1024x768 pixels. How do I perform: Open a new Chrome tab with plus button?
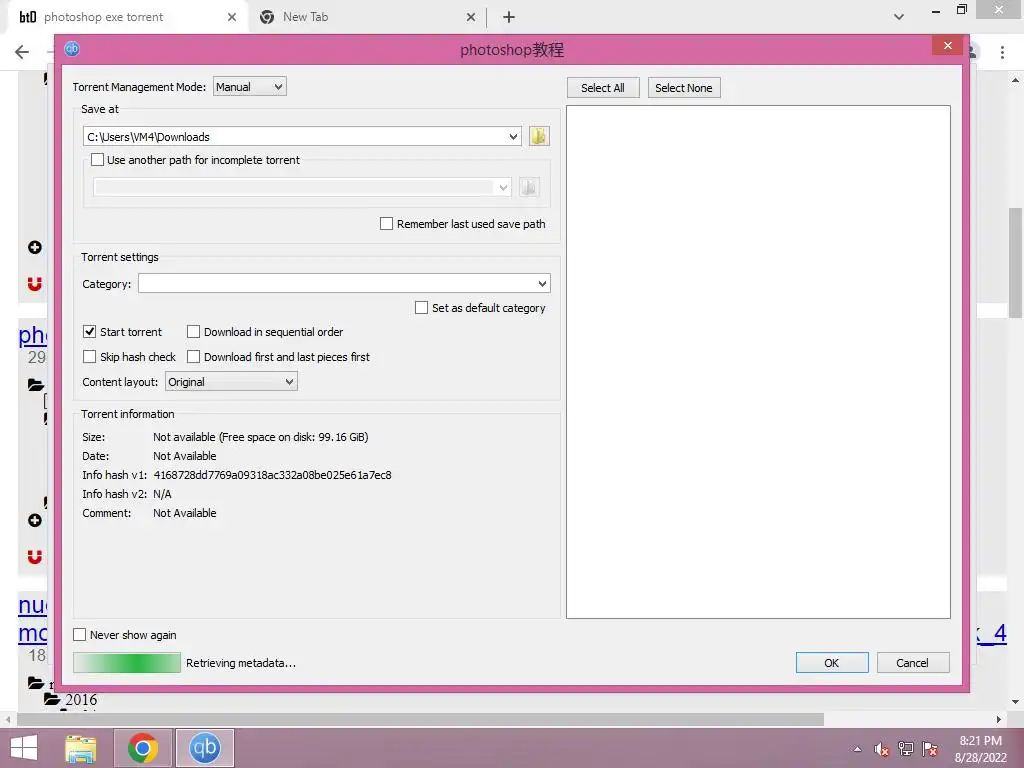pyautogui.click(x=509, y=17)
